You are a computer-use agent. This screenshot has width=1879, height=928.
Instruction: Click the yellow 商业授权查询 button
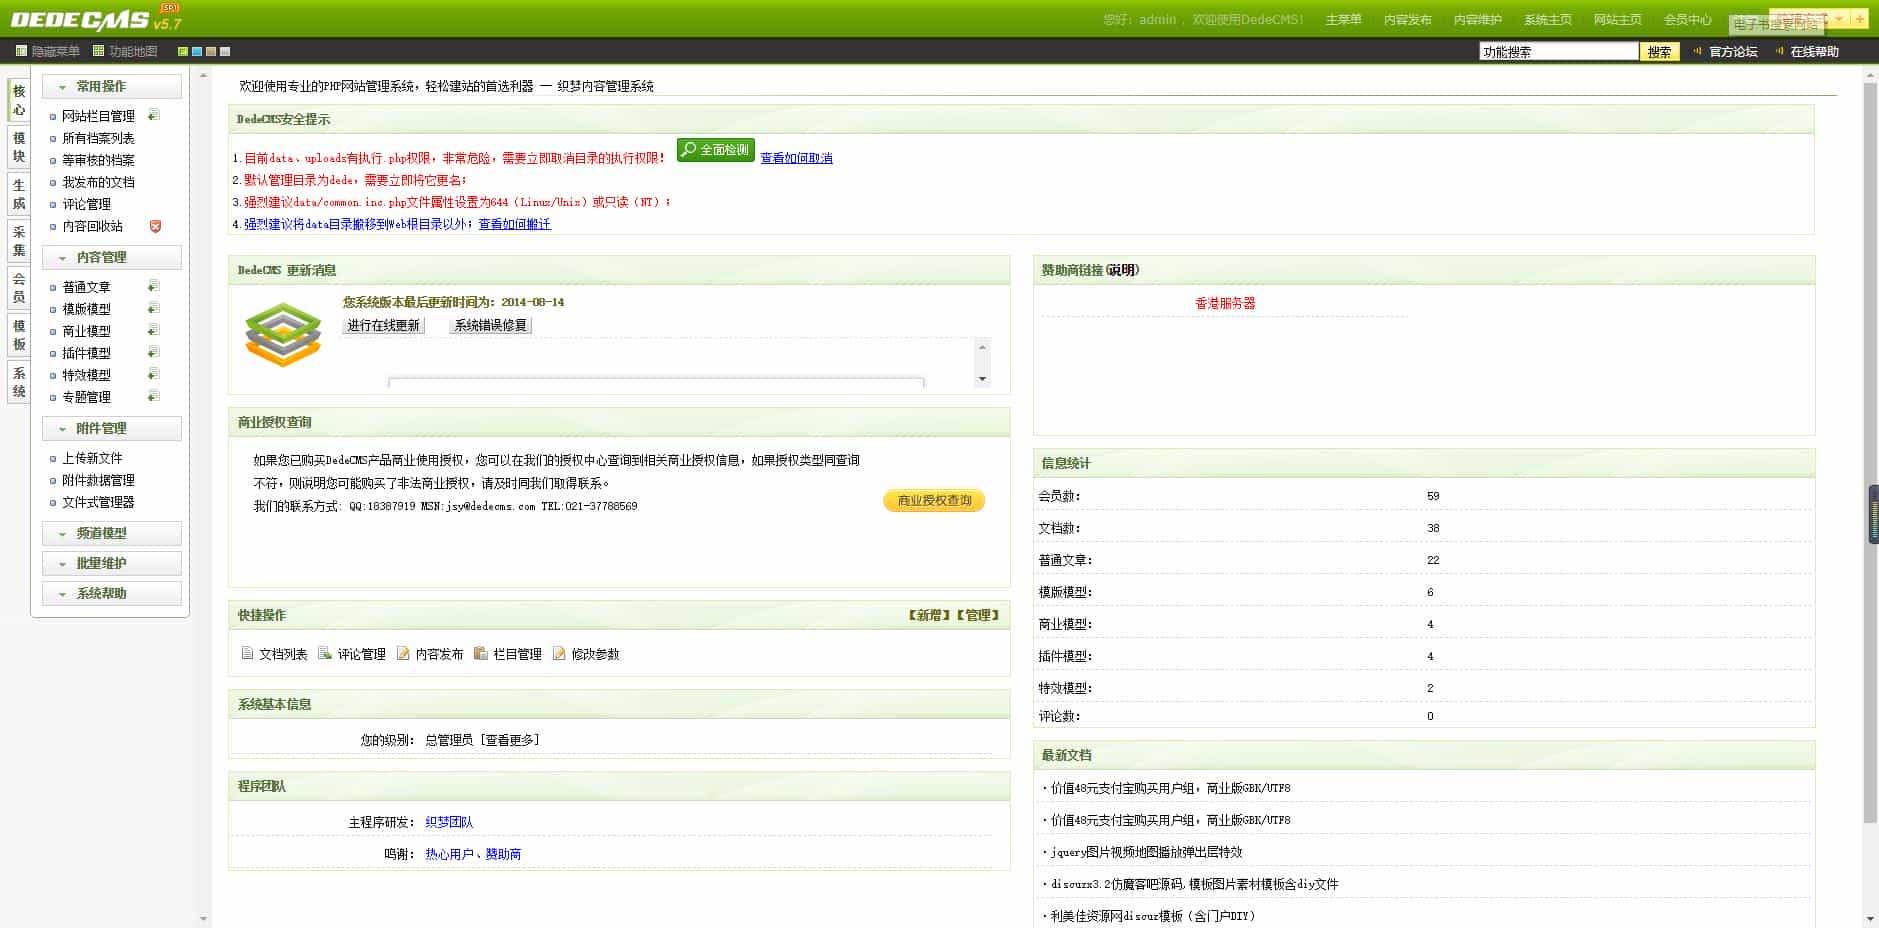(x=934, y=500)
